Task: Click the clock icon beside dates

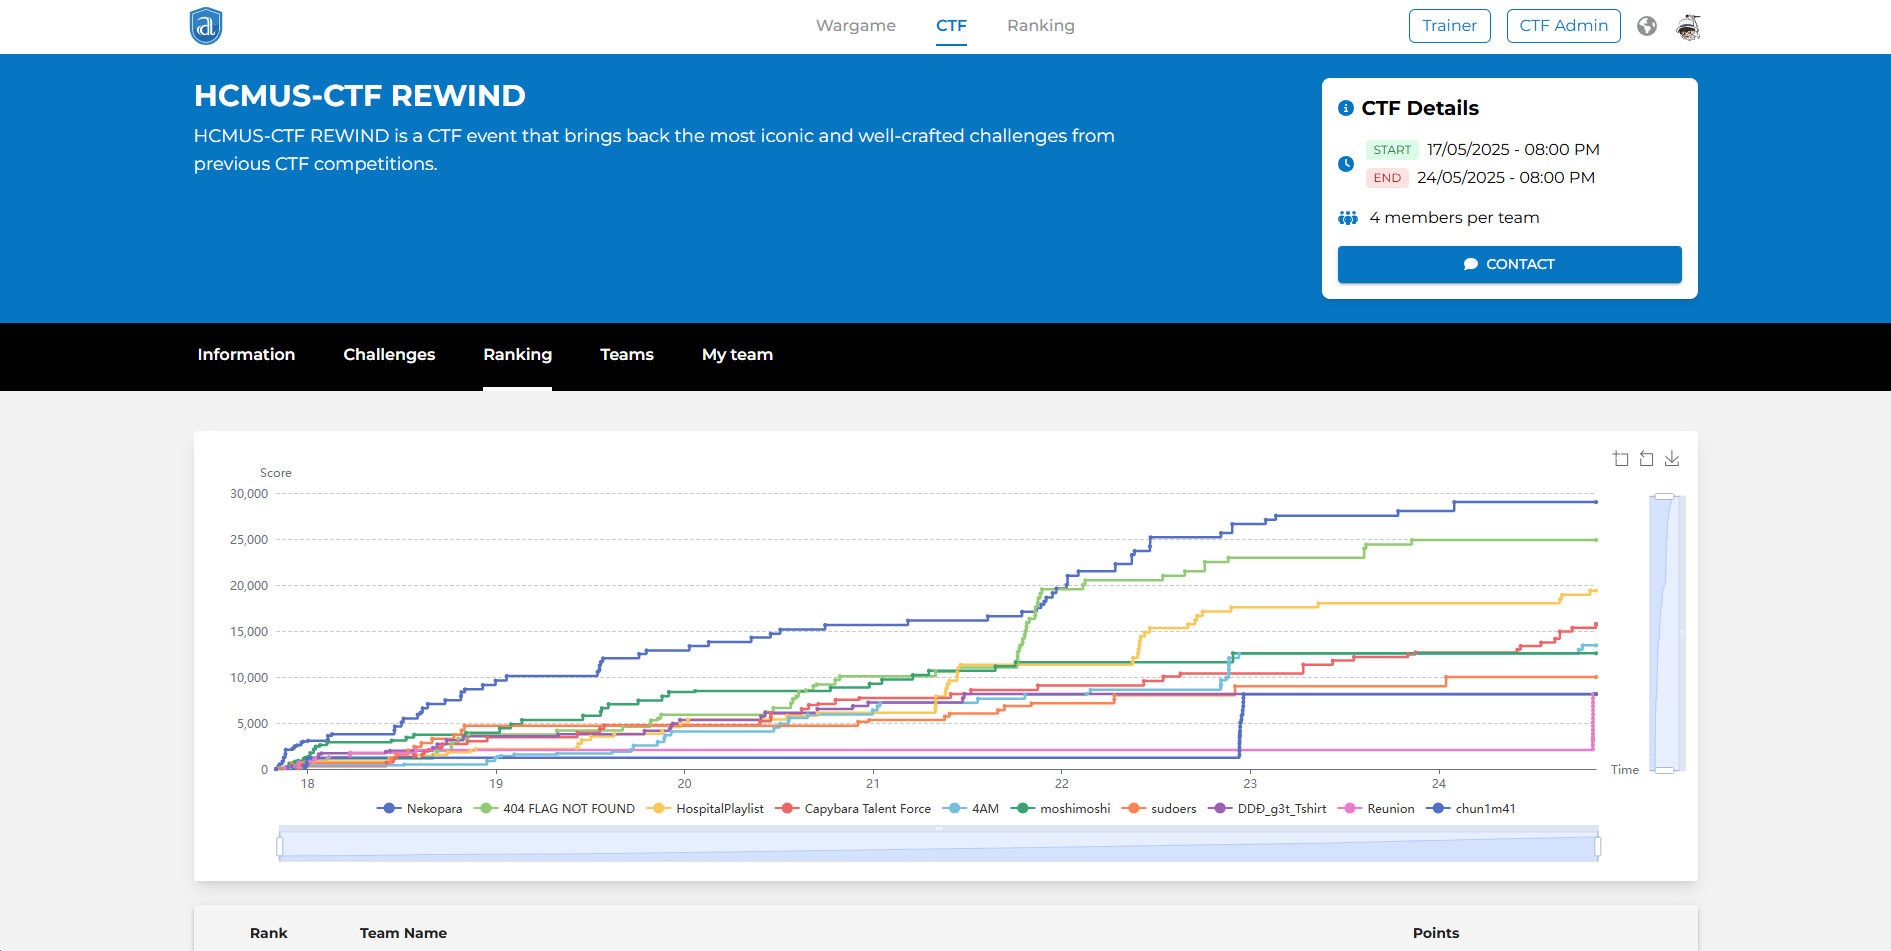Action: pyautogui.click(x=1346, y=164)
